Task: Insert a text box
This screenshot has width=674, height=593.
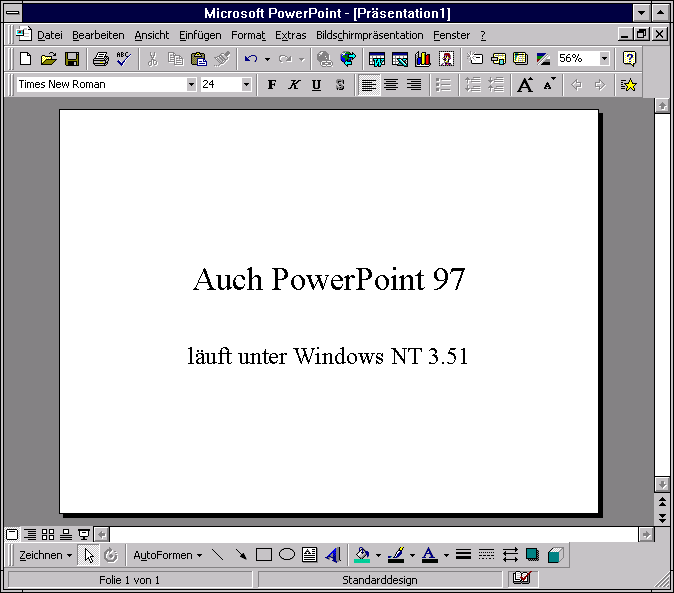Action: [309, 555]
